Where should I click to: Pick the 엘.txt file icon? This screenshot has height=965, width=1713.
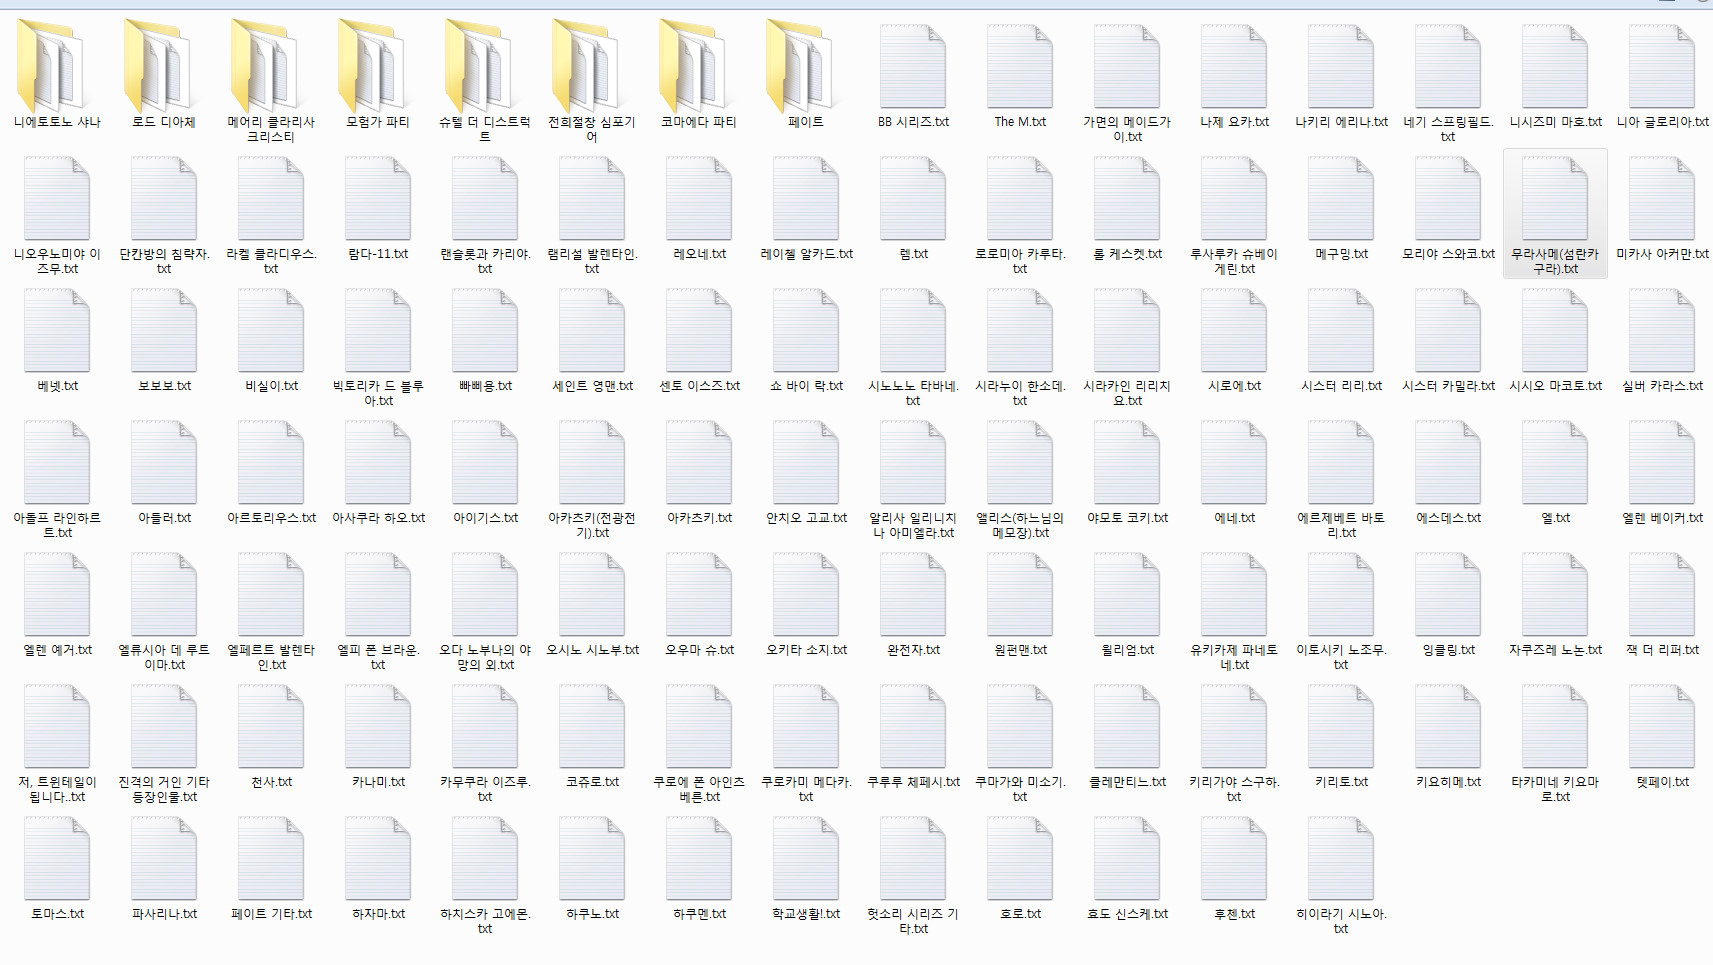click(1555, 466)
